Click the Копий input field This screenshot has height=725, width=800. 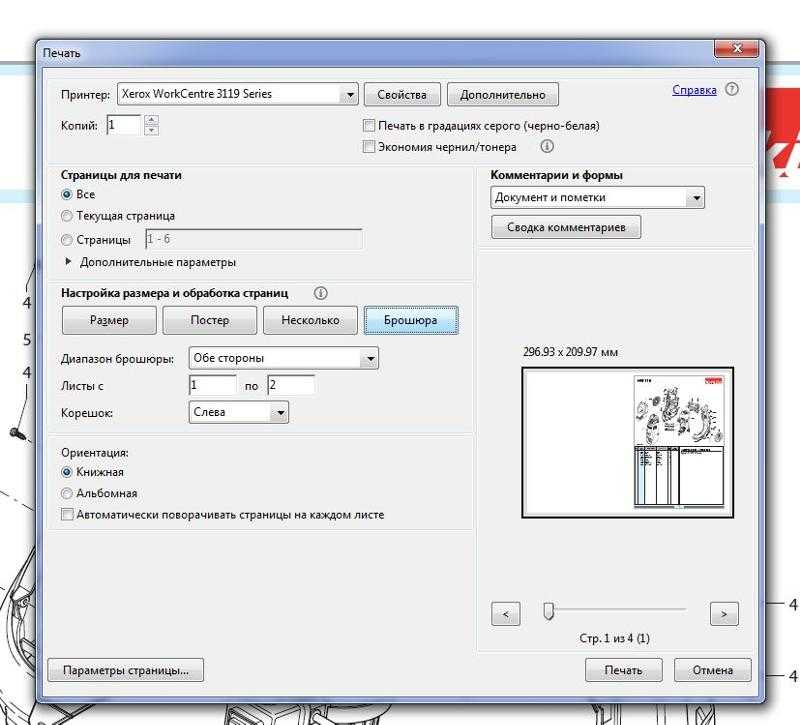tap(124, 125)
